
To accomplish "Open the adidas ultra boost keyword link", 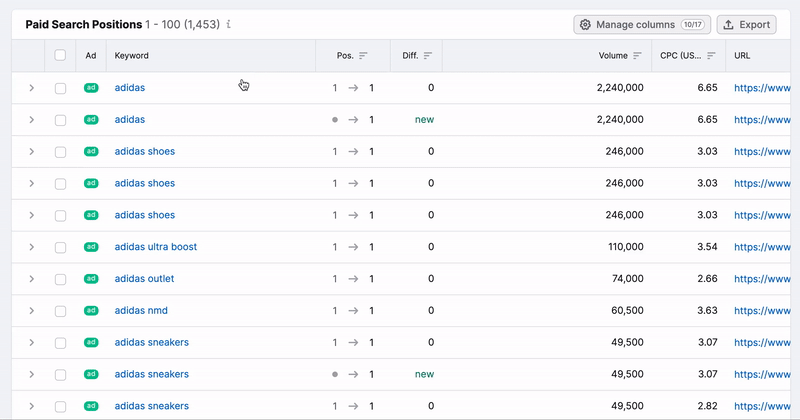I will click(x=156, y=247).
